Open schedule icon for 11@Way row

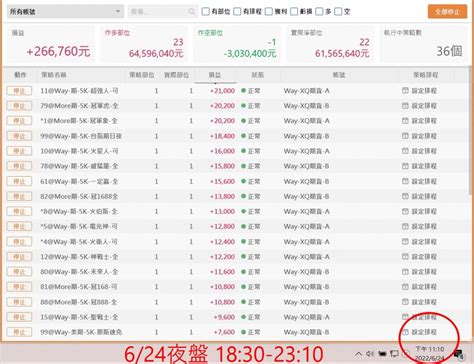pyautogui.click(x=405, y=90)
